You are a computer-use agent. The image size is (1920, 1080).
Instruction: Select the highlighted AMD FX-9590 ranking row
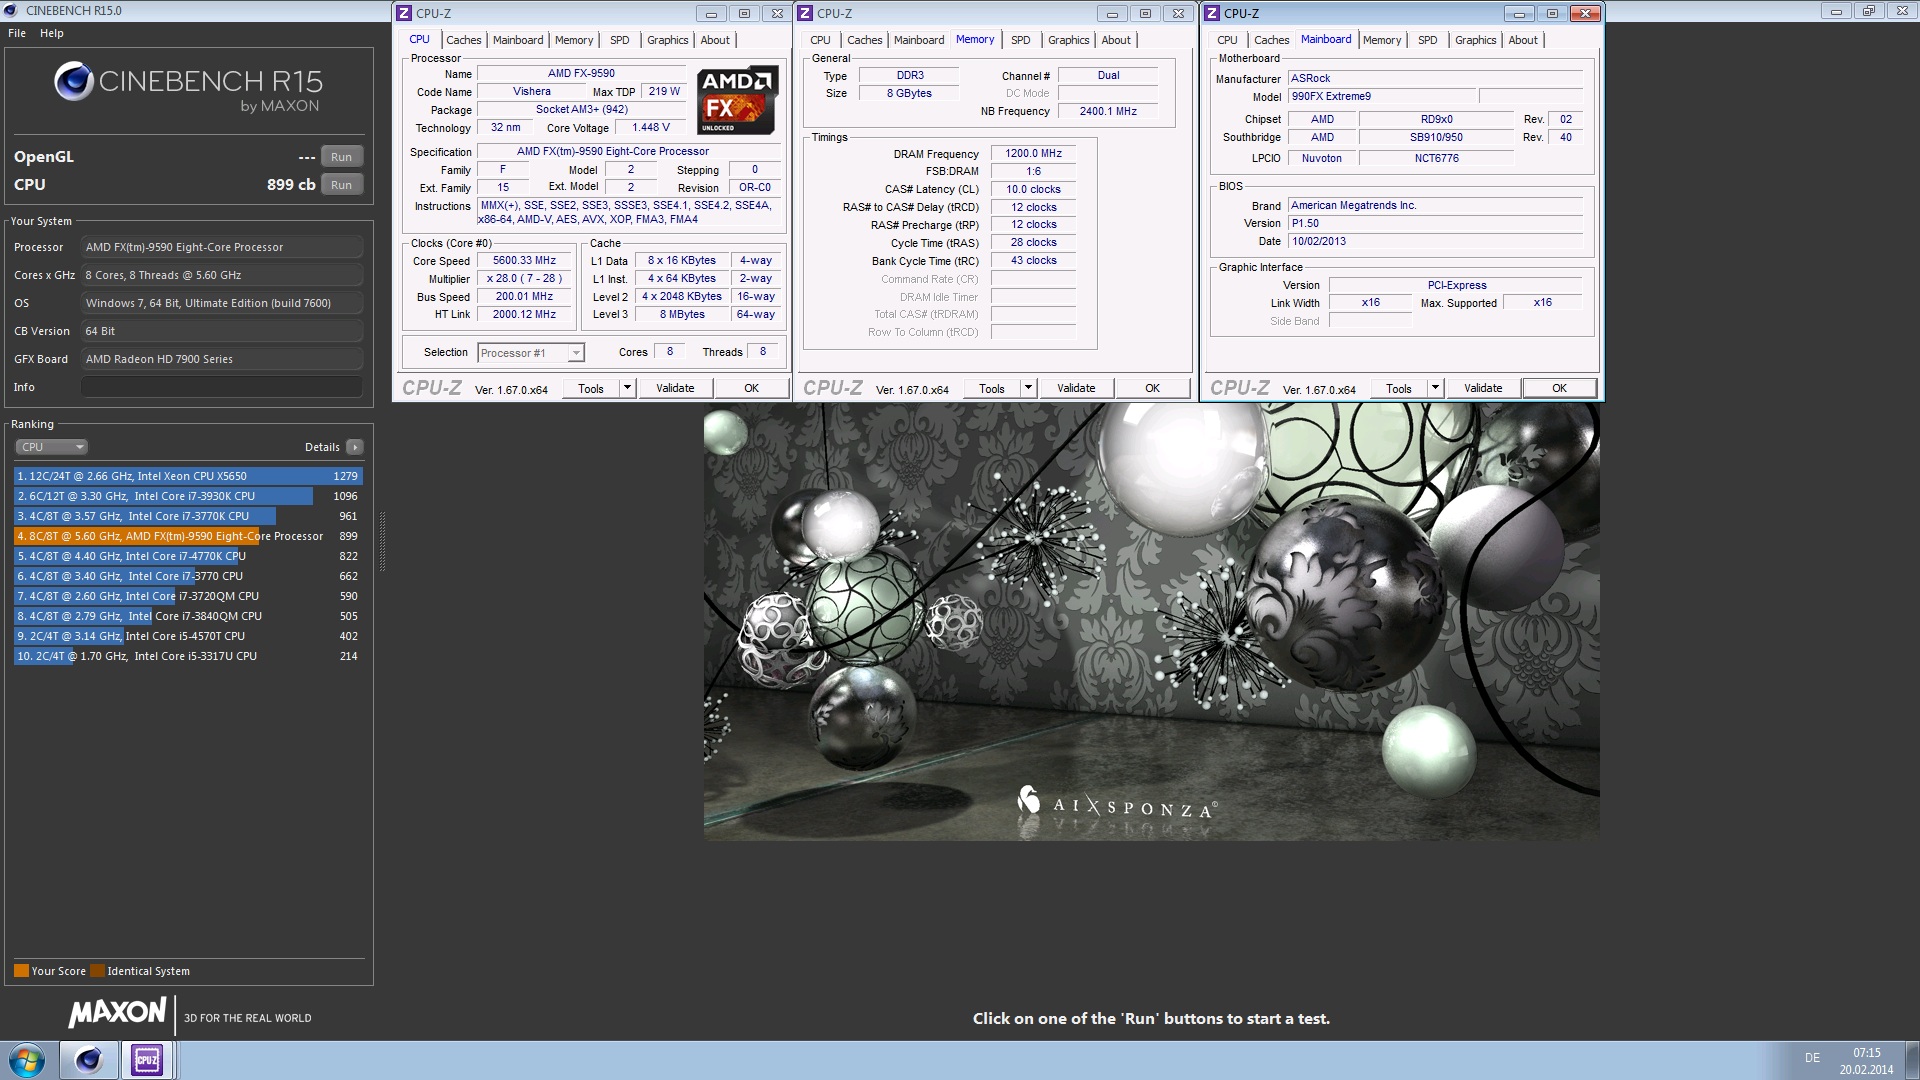188,536
